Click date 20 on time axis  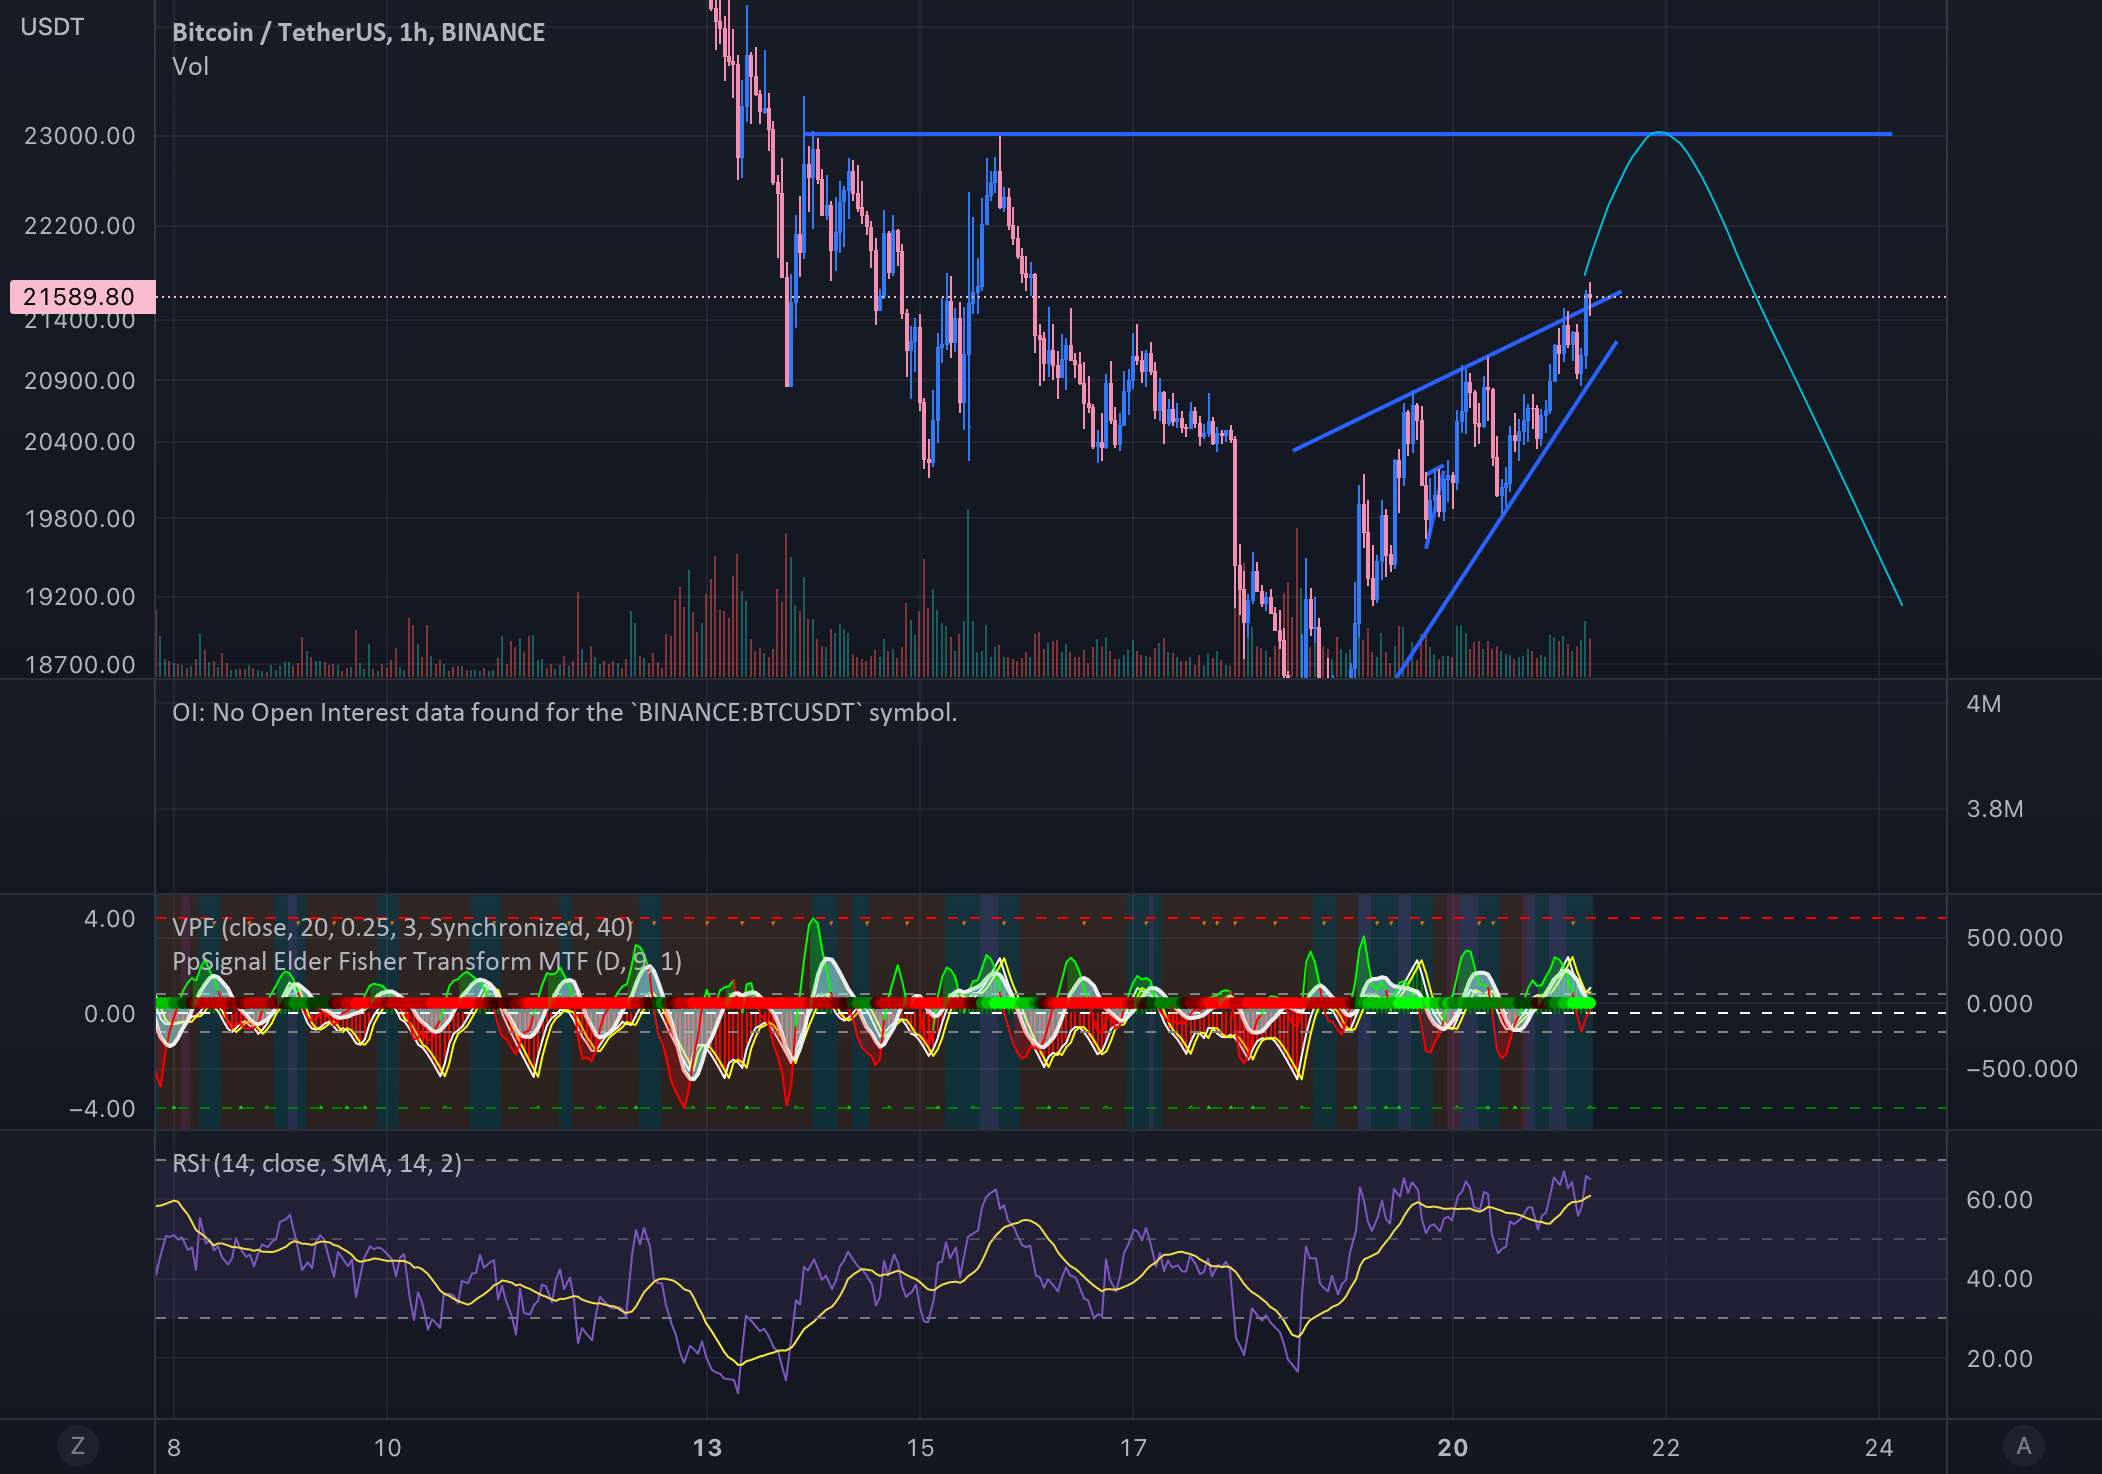[1453, 1447]
